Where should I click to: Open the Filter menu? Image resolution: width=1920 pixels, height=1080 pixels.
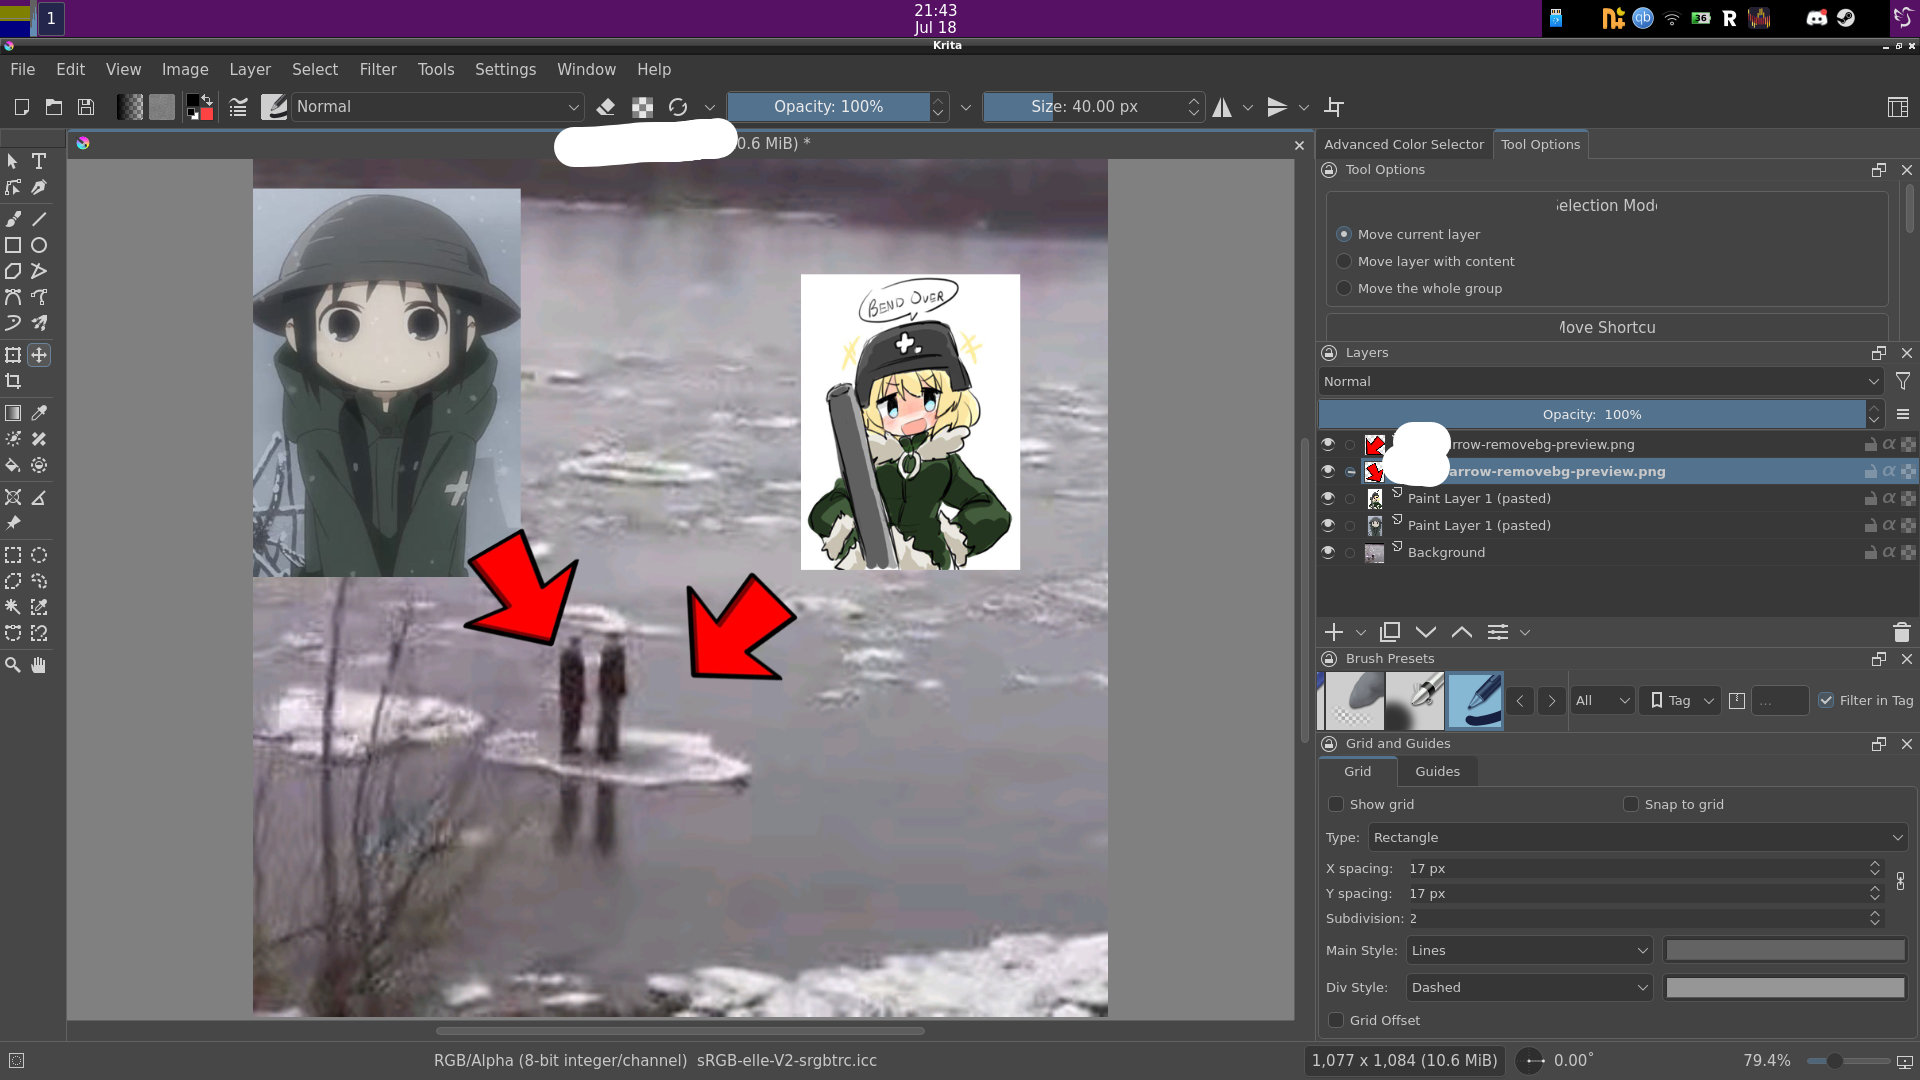[x=378, y=69]
